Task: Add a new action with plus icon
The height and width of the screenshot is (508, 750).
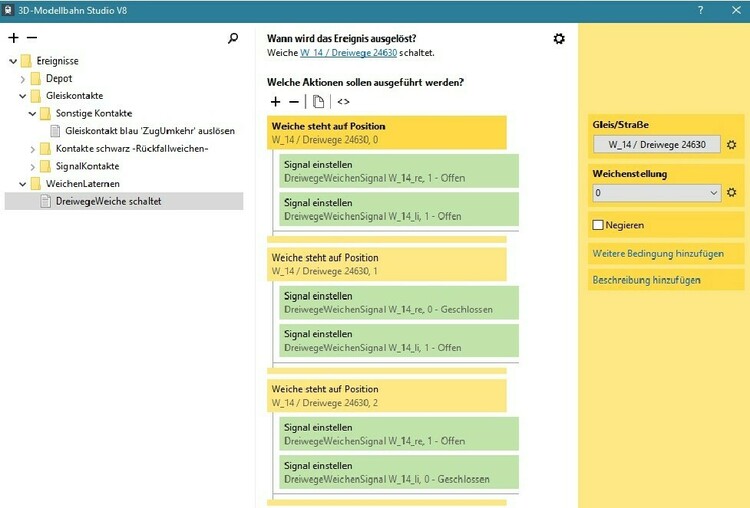Action: 276,102
